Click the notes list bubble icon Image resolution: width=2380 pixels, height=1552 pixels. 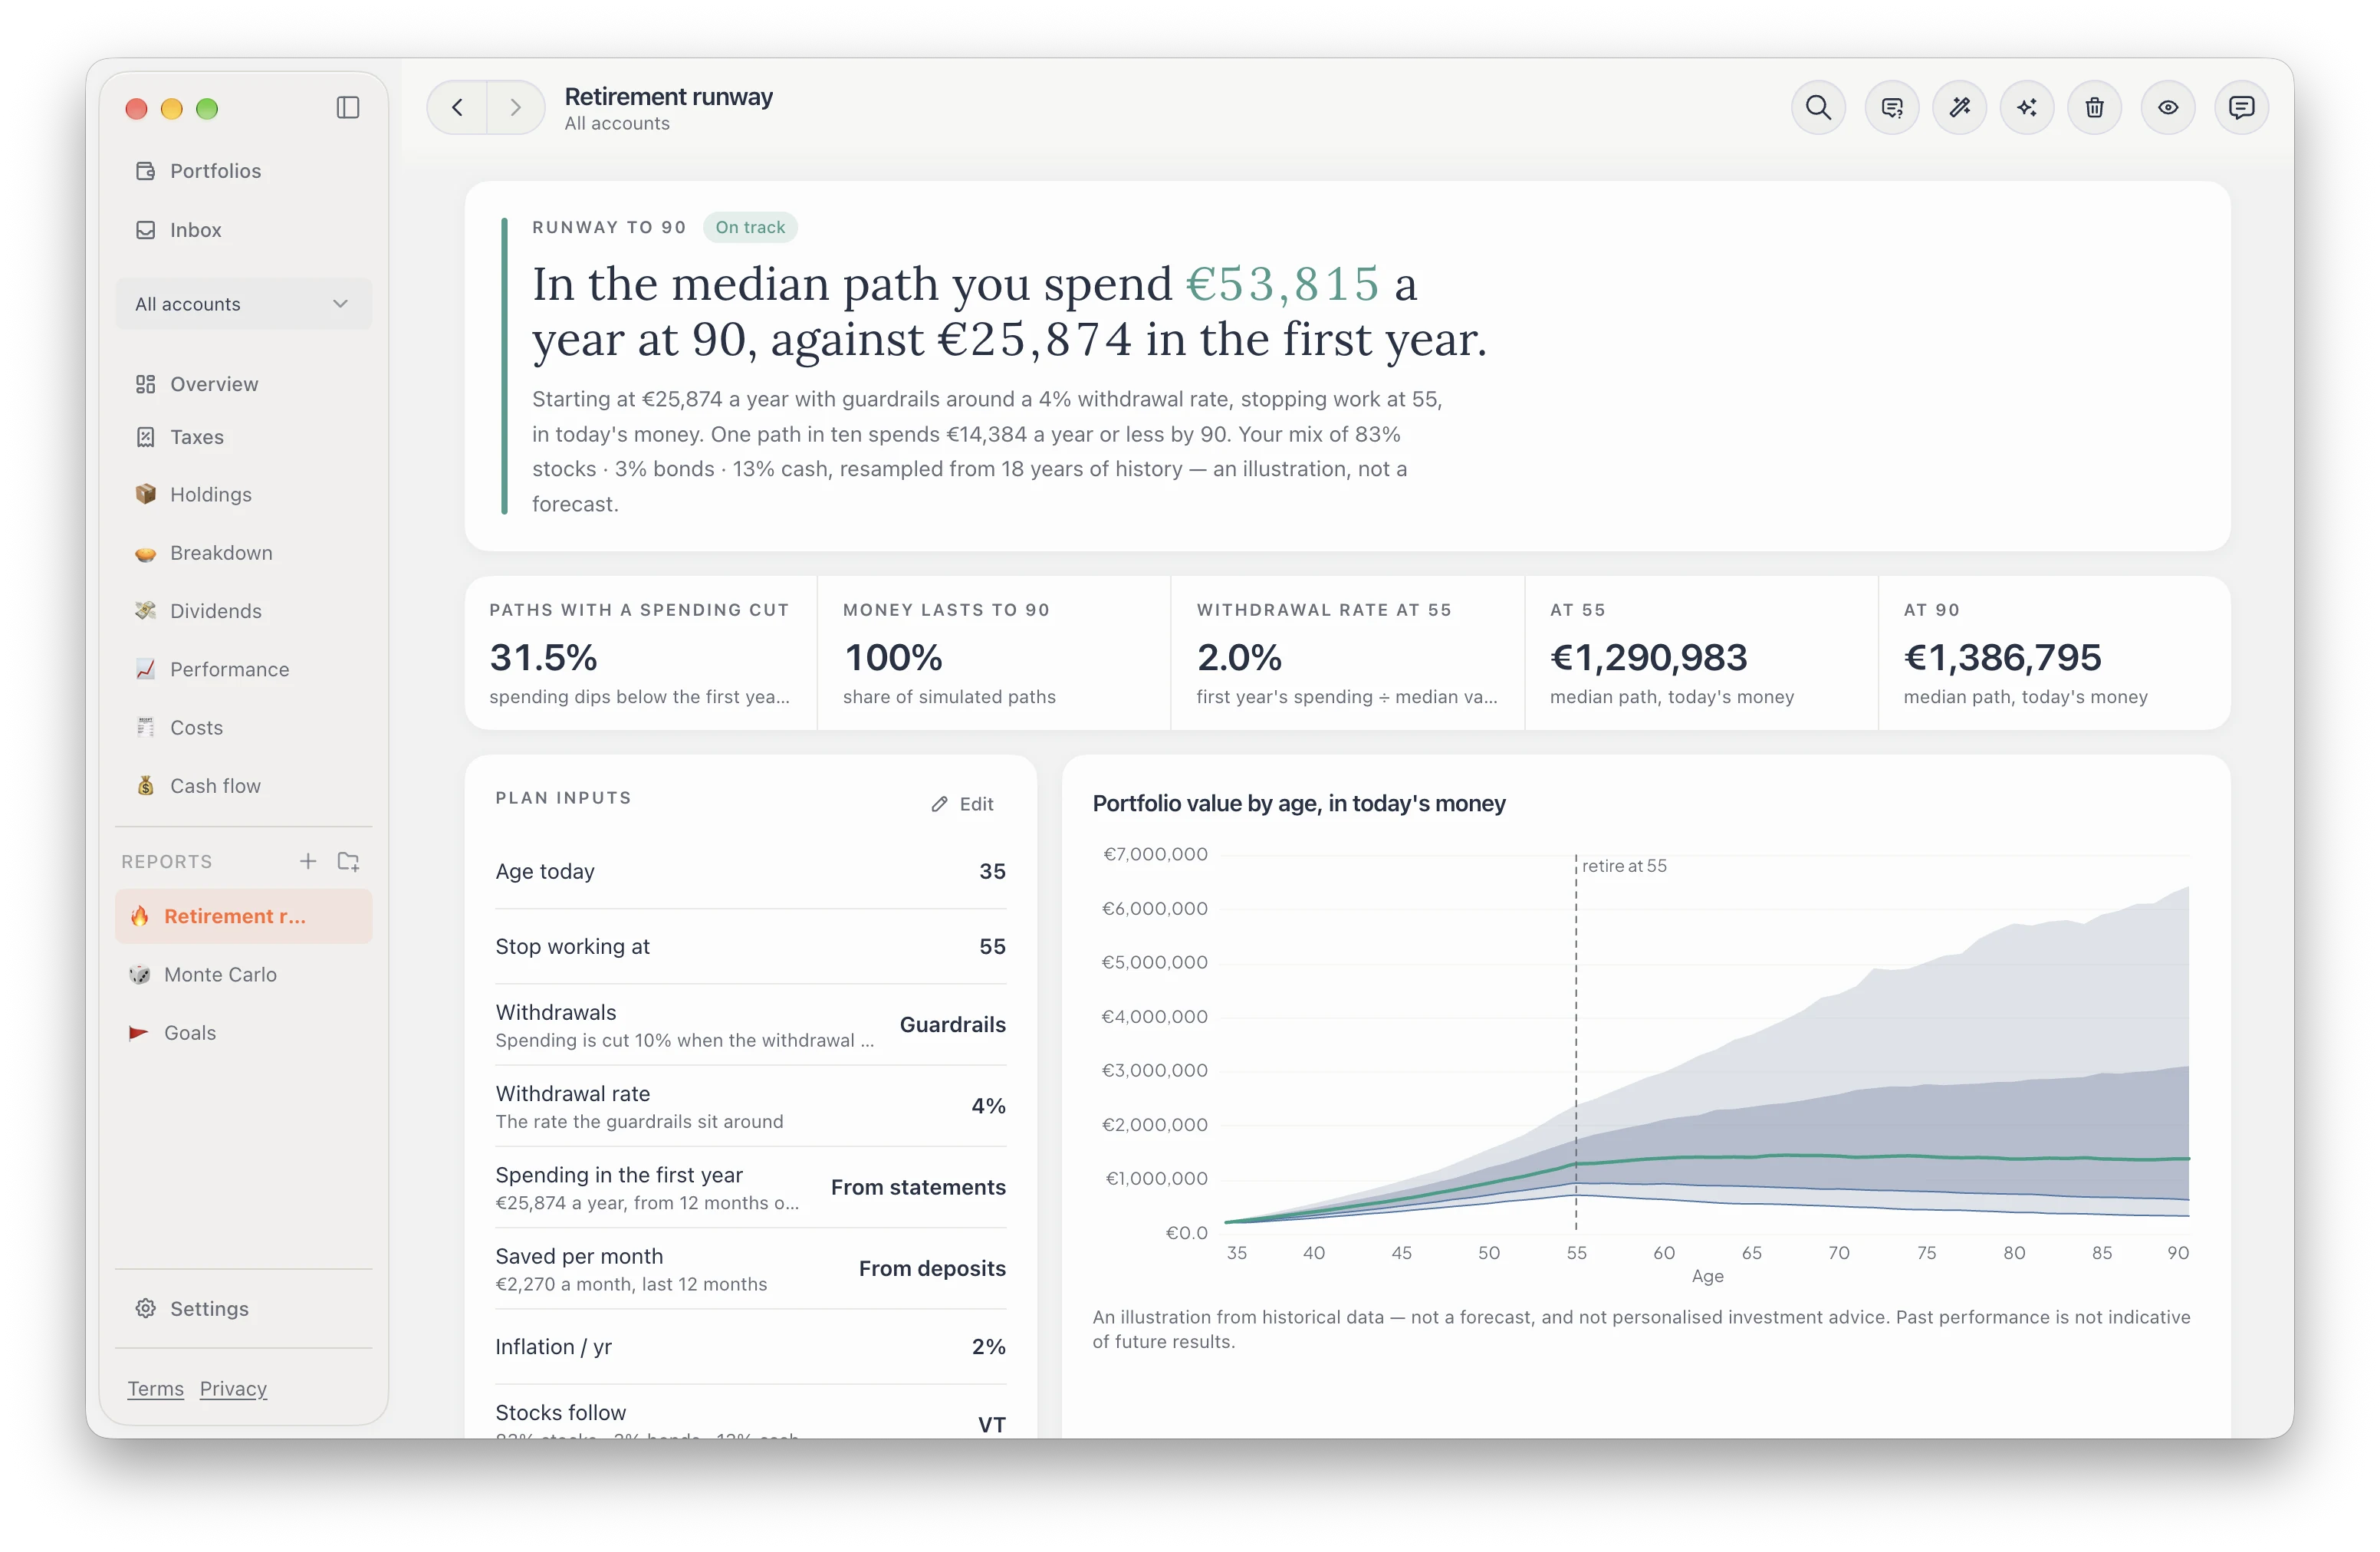tap(1892, 107)
